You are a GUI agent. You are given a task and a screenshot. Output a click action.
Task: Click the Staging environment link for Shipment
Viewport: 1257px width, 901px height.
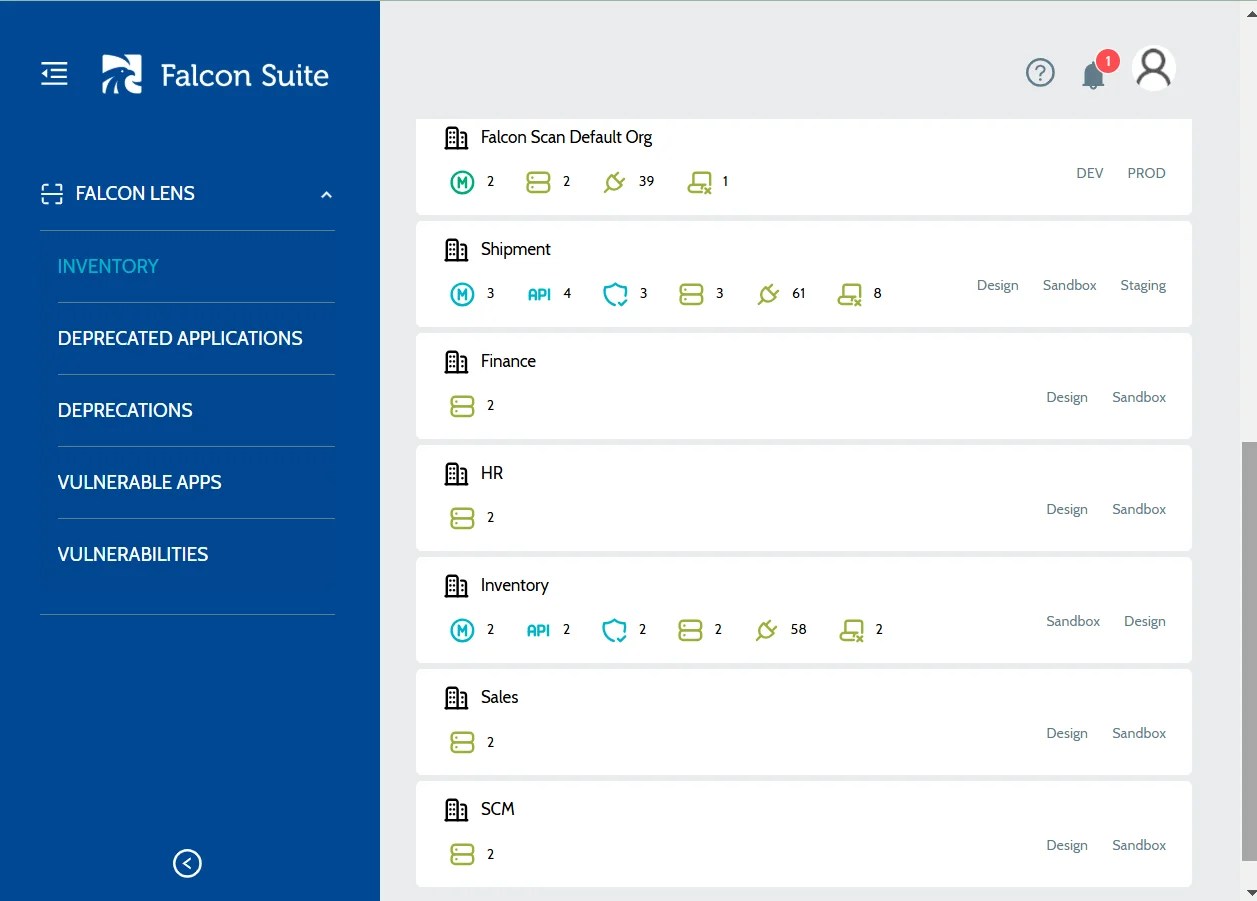[1142, 285]
